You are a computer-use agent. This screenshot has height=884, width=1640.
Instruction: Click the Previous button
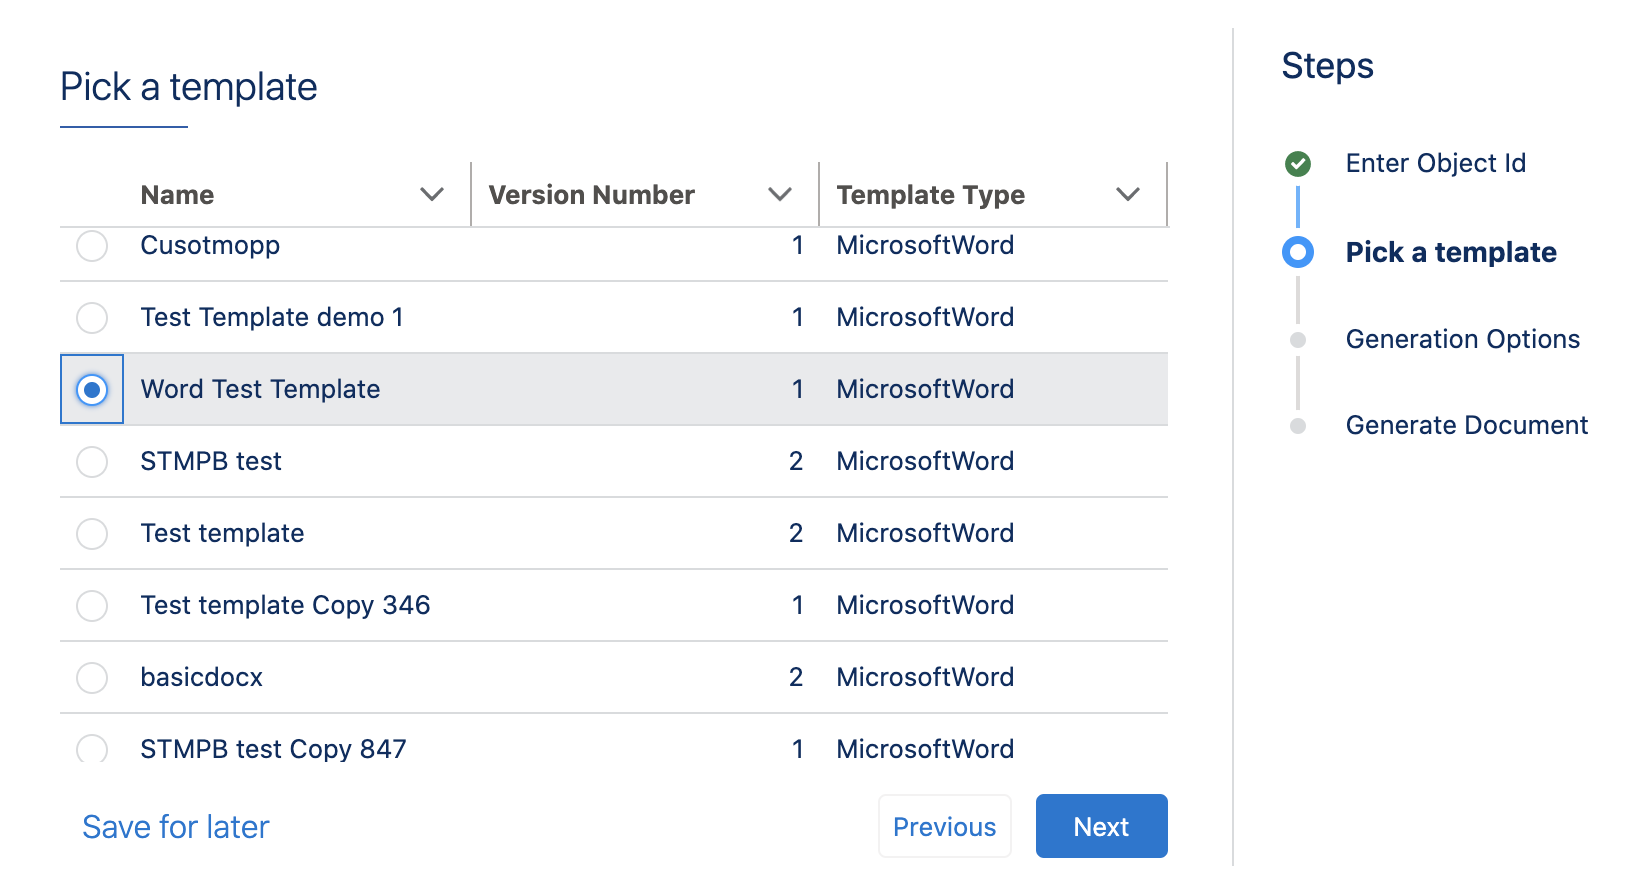click(x=944, y=827)
